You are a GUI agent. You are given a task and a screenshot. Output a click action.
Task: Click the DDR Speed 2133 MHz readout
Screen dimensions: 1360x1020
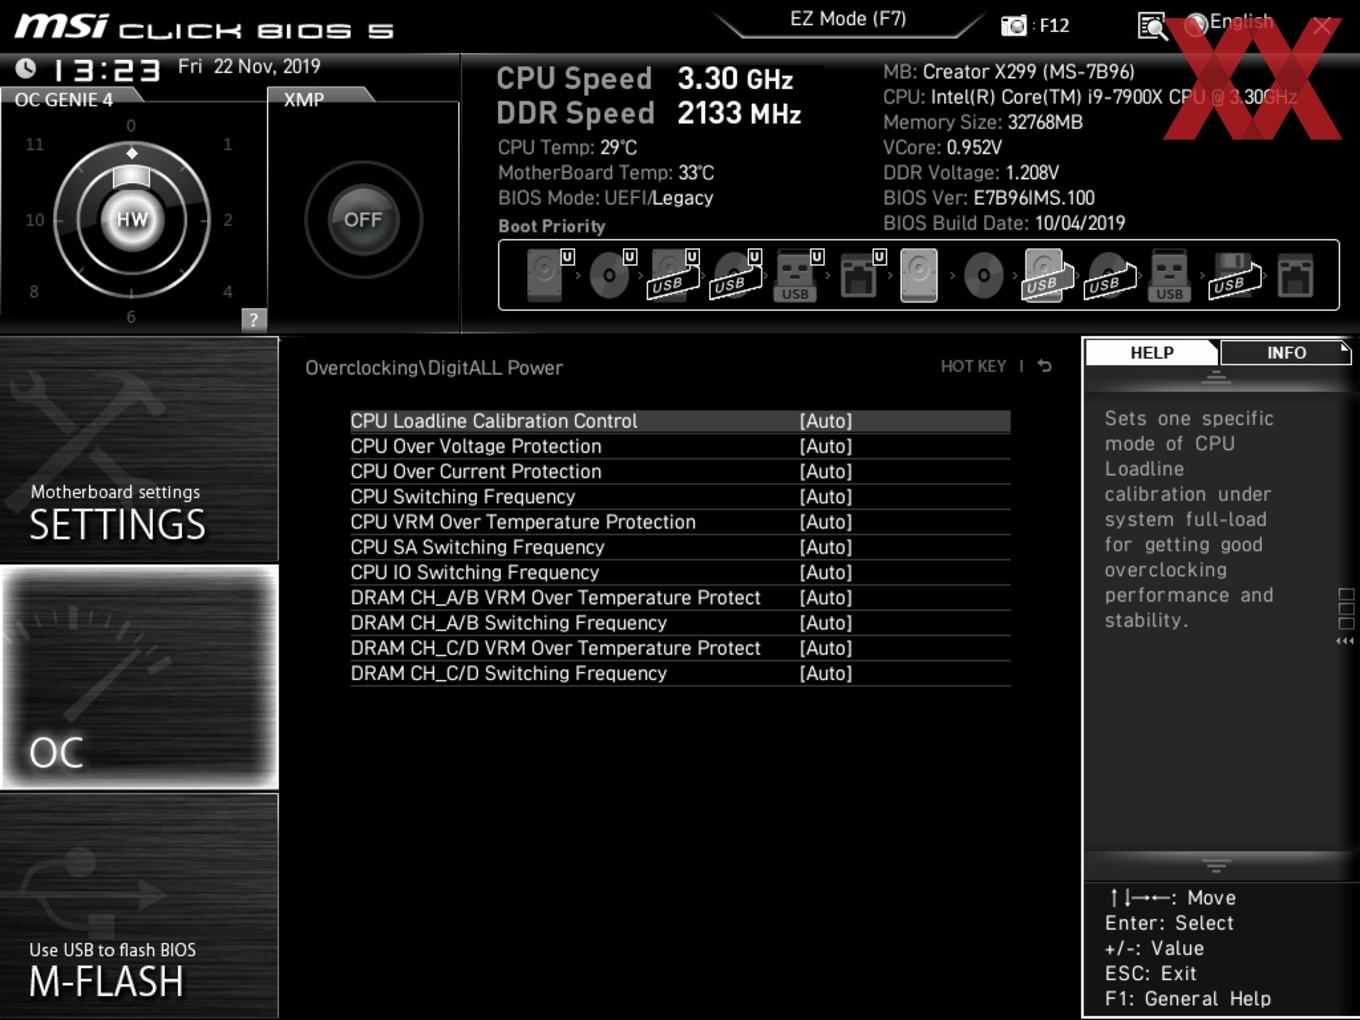(x=649, y=113)
